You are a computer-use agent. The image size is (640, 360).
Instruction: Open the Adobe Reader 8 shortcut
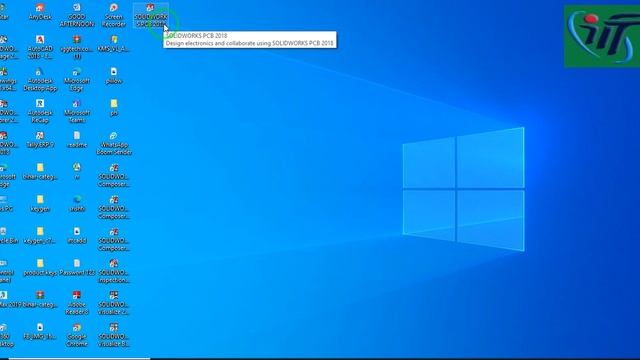point(77,303)
